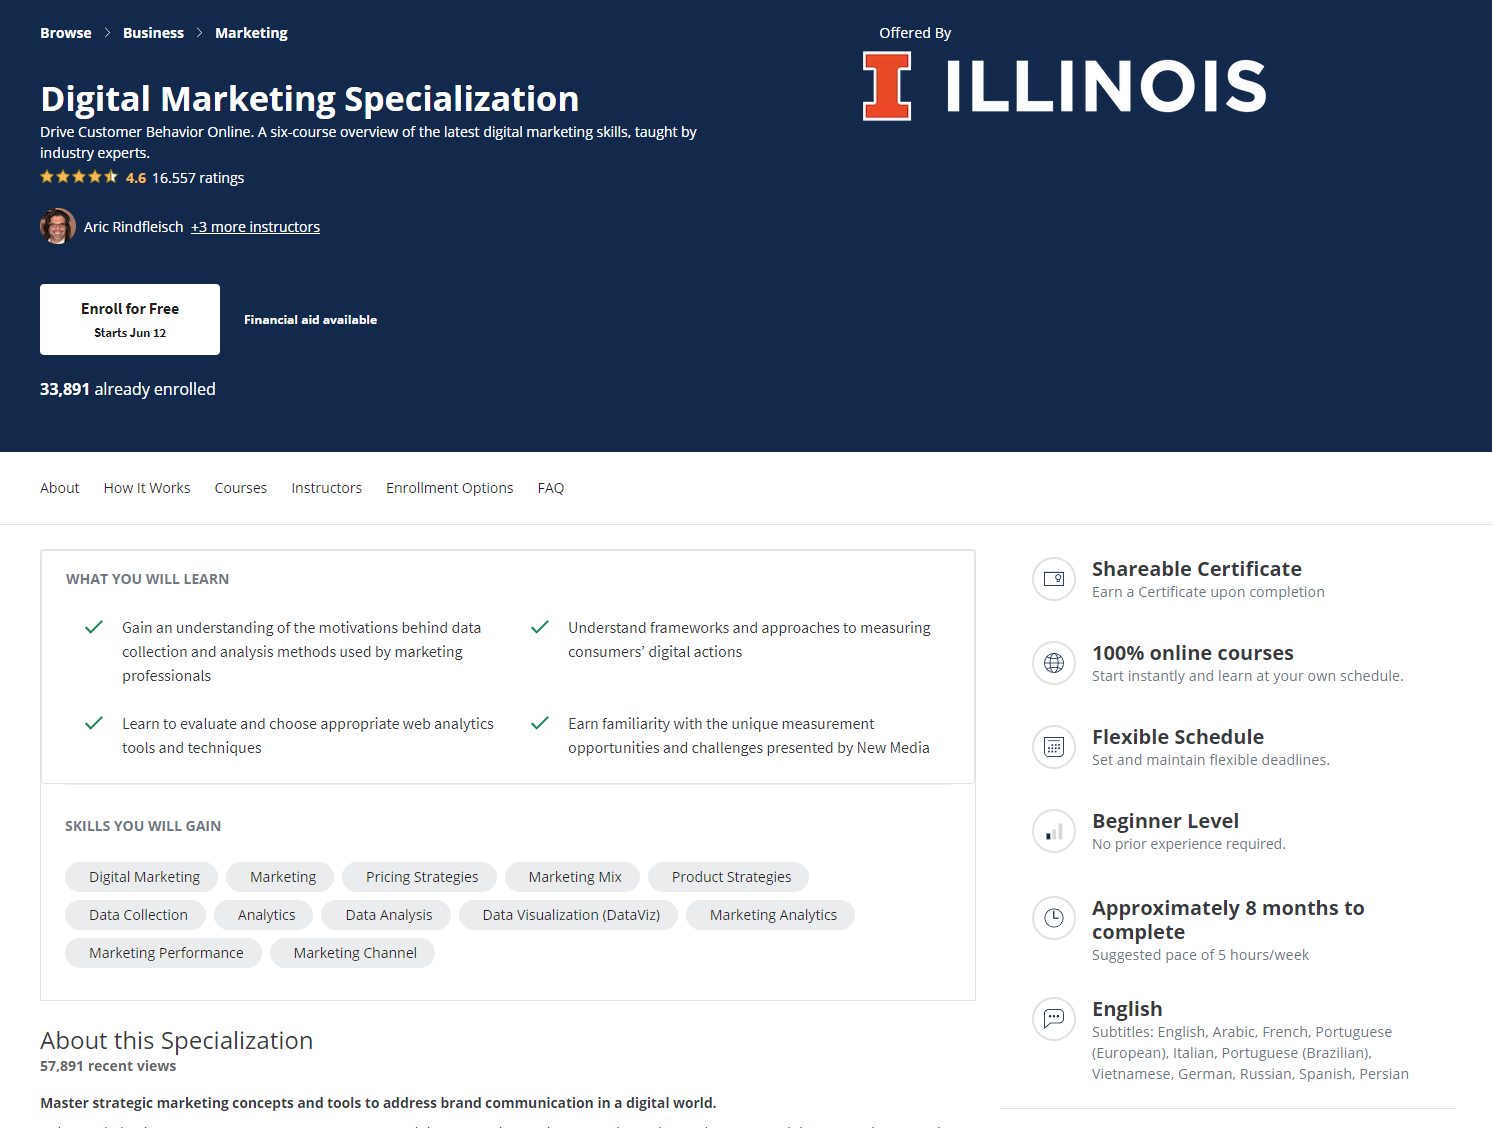The width and height of the screenshot is (1492, 1128).
Task: Choose the Product Strategies skill tag
Action: [728, 877]
